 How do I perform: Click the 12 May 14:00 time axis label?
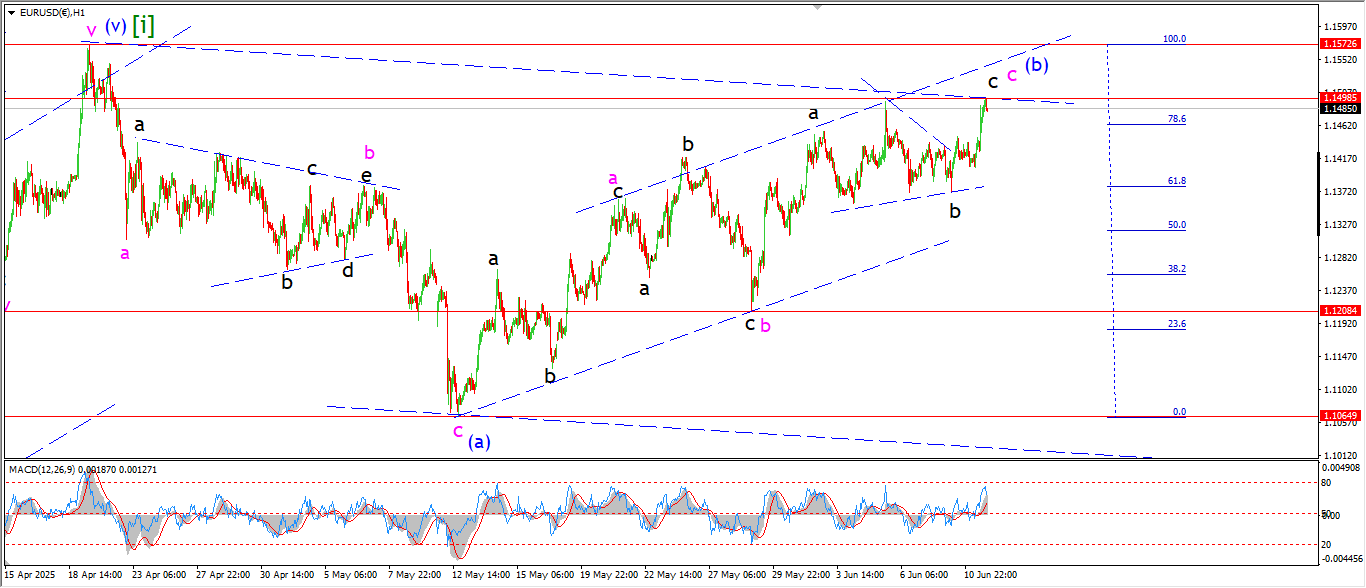pyautogui.click(x=480, y=575)
